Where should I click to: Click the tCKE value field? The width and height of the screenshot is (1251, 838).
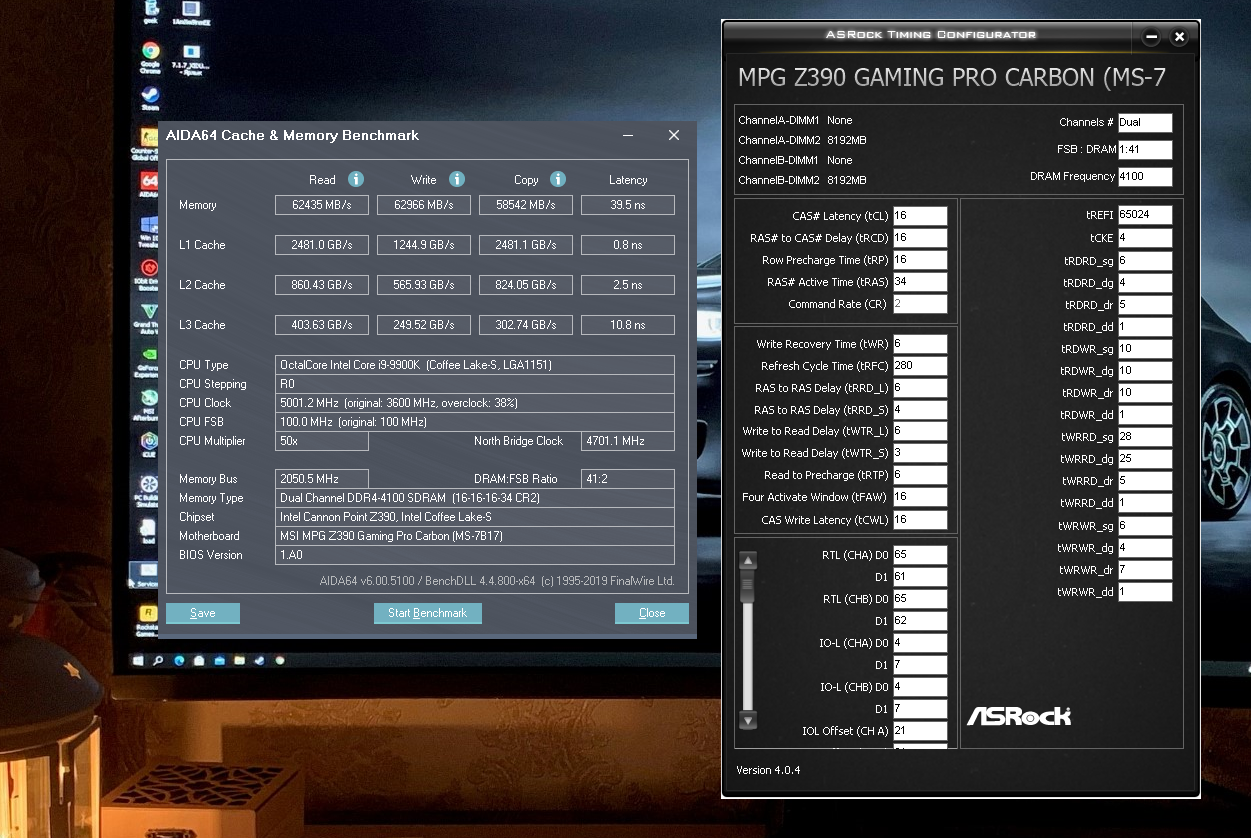(x=1145, y=238)
